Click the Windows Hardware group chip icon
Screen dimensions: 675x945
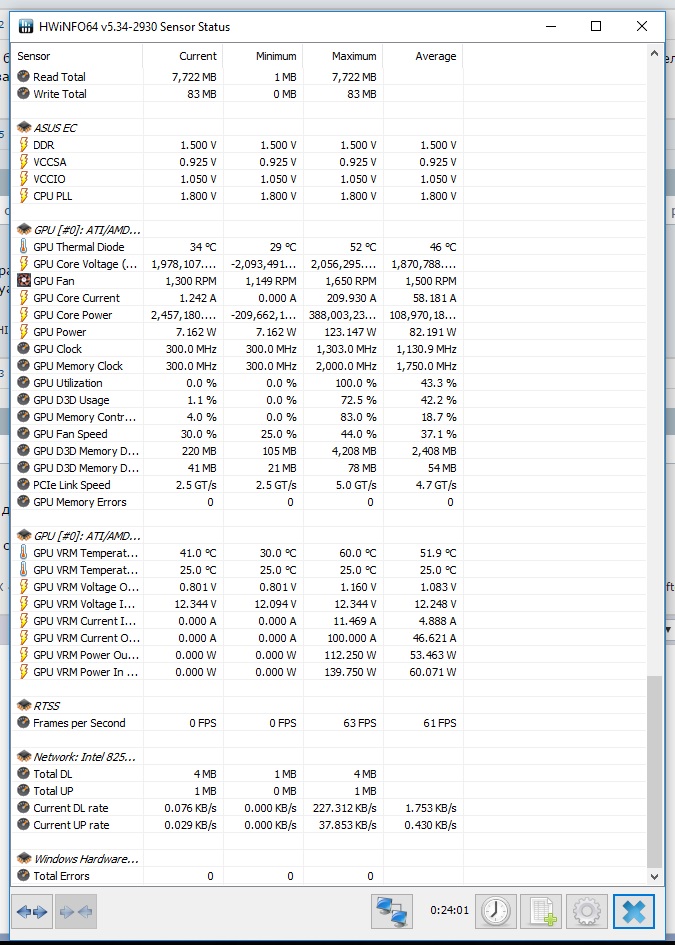[x=24, y=858]
